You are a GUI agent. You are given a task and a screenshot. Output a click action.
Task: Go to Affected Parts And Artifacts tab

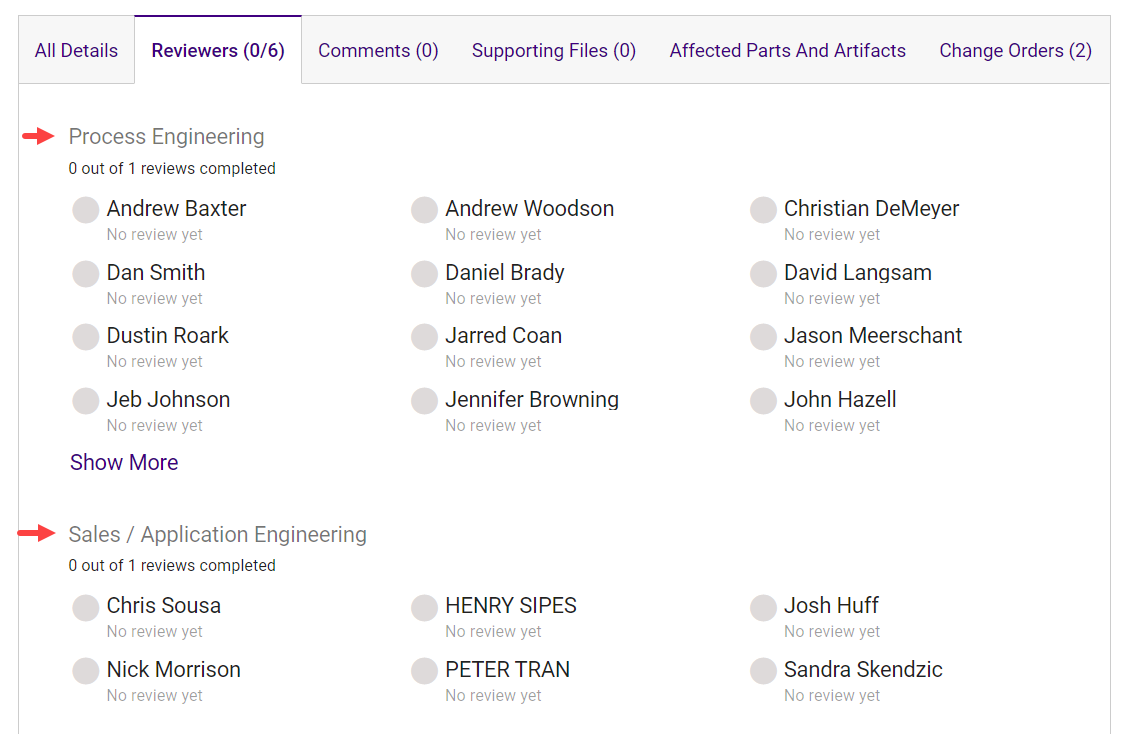pyautogui.click(x=787, y=50)
